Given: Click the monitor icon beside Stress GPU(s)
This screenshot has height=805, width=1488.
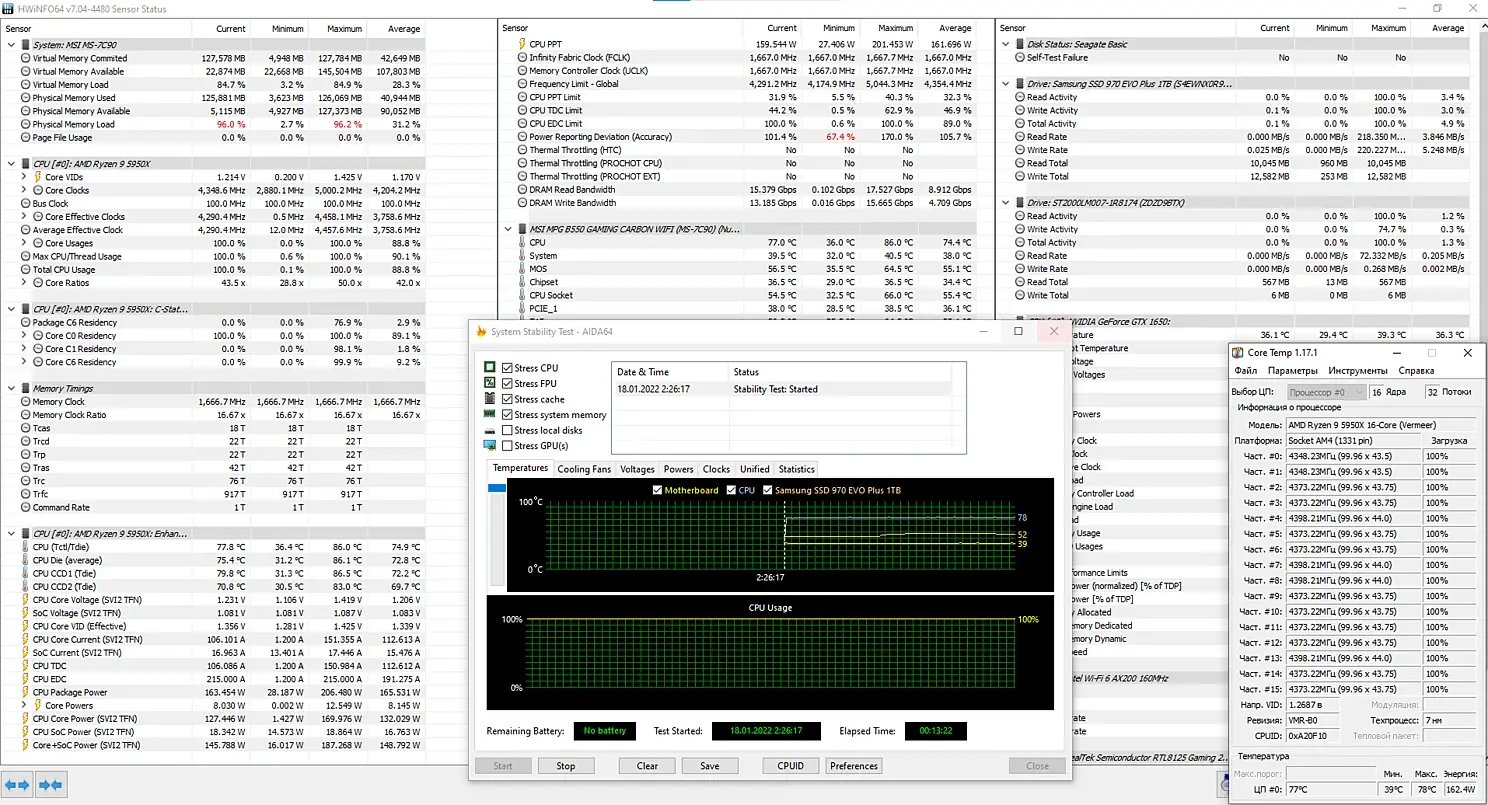Looking at the screenshot, I should pos(490,445).
